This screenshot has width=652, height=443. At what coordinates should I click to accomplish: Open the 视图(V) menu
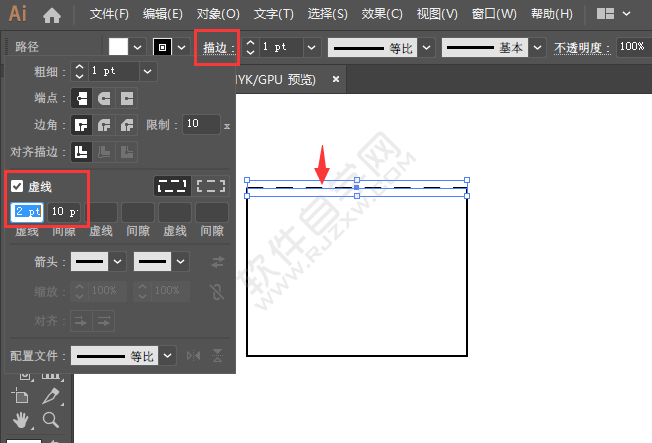pos(437,14)
